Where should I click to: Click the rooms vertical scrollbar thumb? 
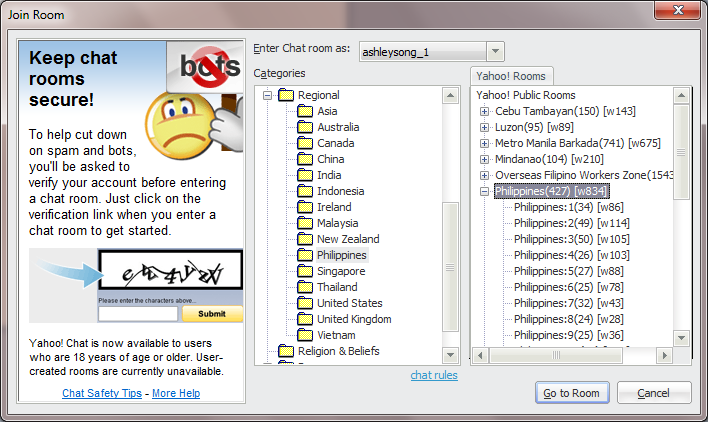[x=681, y=152]
